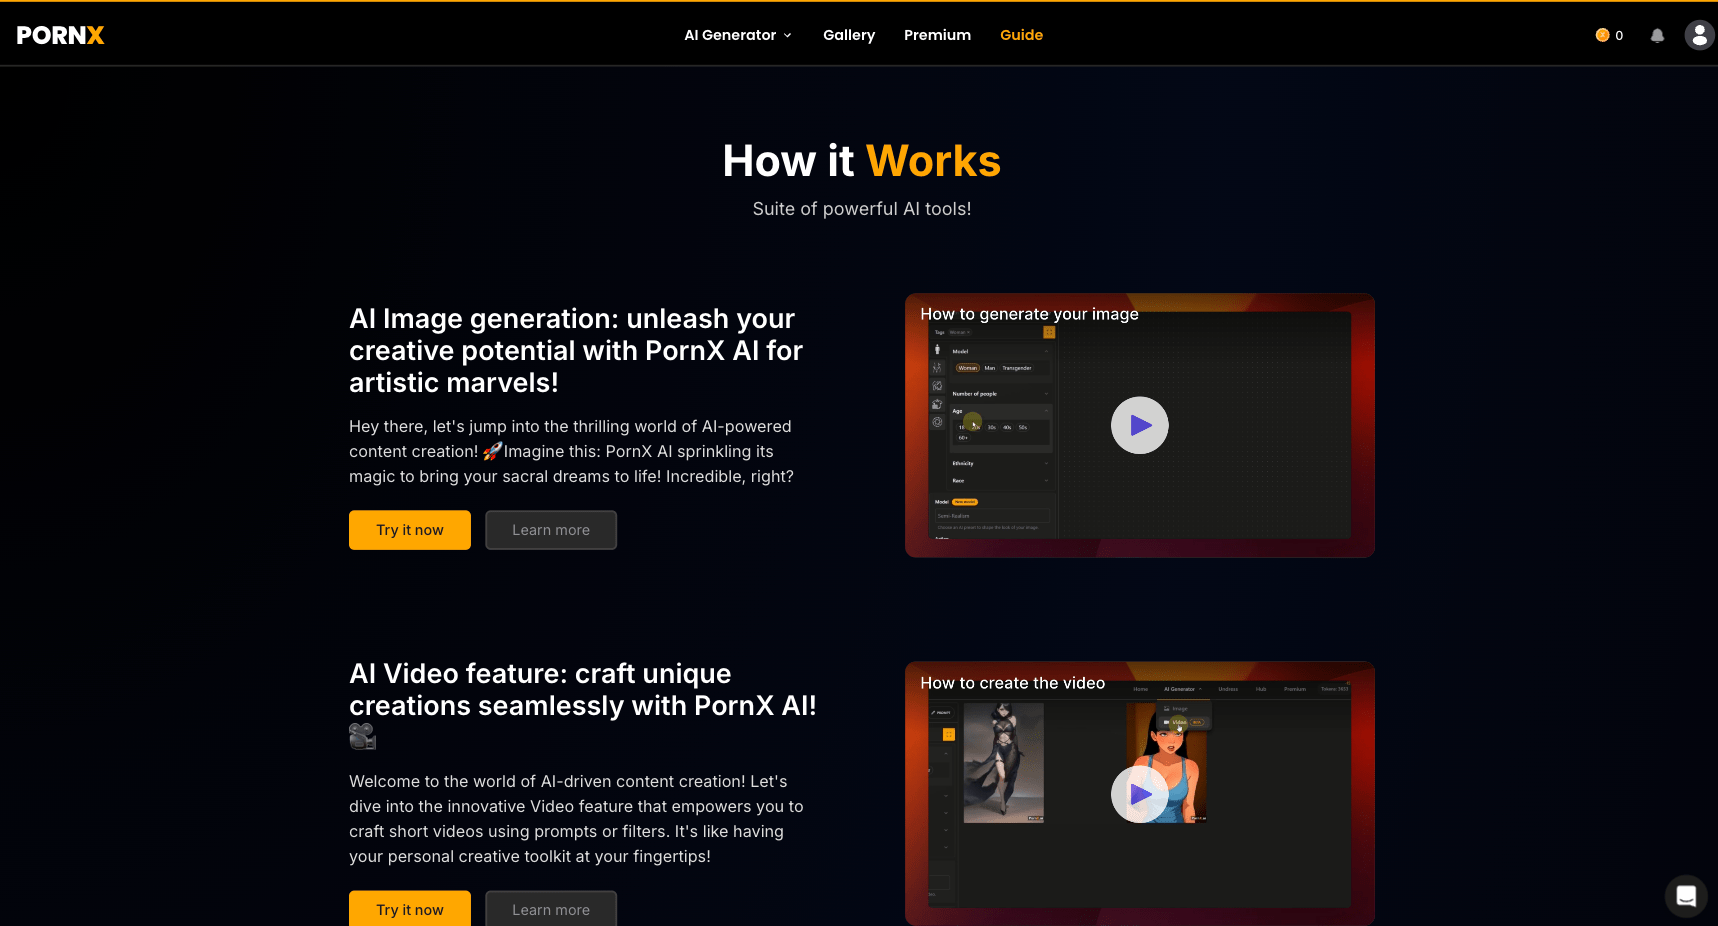Click Learn more under AI Video feature
Screen dimensions: 1718x926
click(x=551, y=909)
